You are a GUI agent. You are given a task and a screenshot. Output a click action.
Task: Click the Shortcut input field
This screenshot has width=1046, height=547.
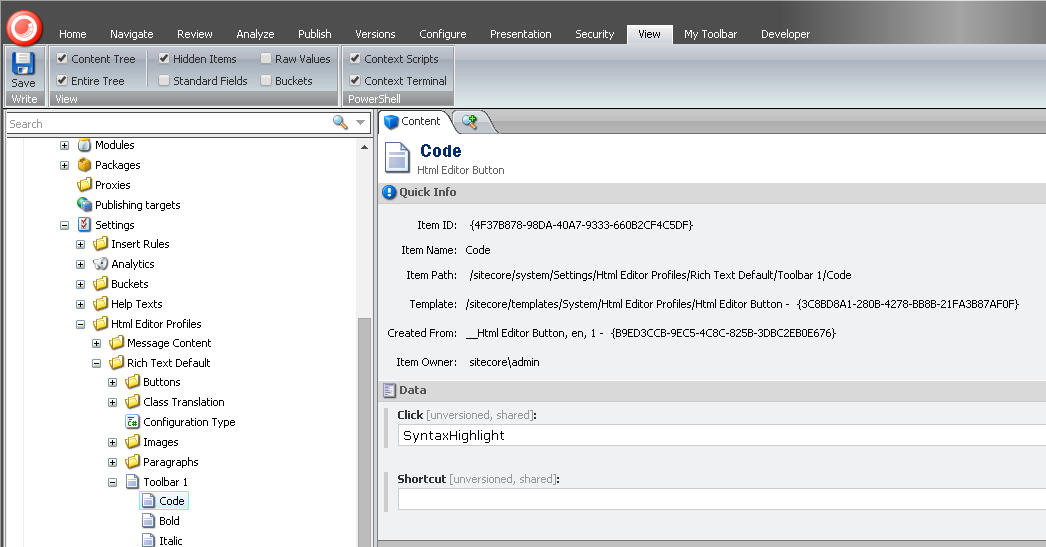720,498
